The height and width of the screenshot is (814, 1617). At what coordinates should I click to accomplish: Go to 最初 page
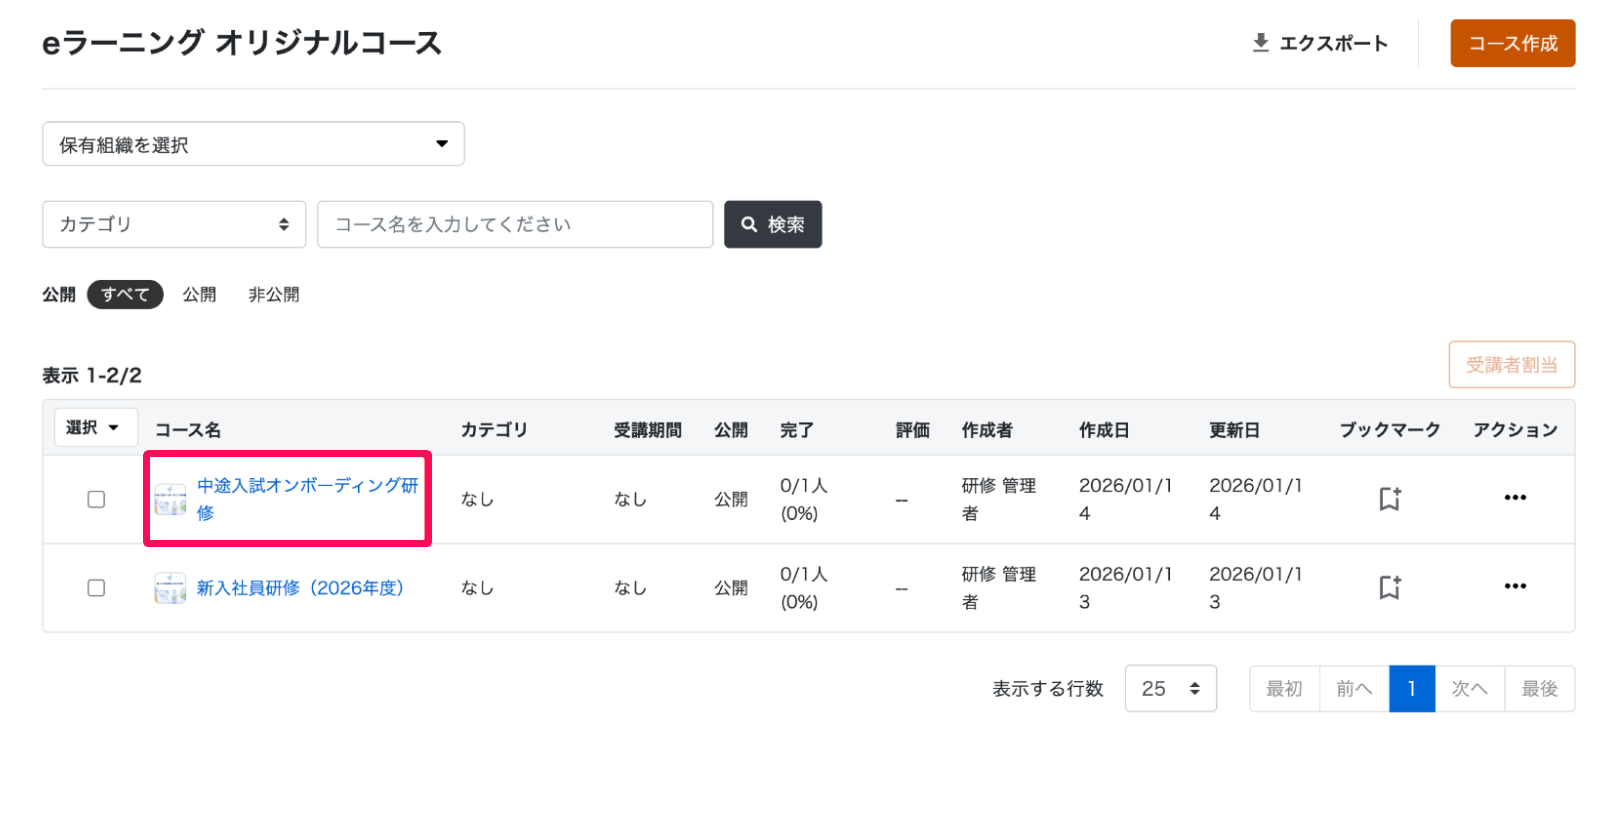[x=1284, y=688]
